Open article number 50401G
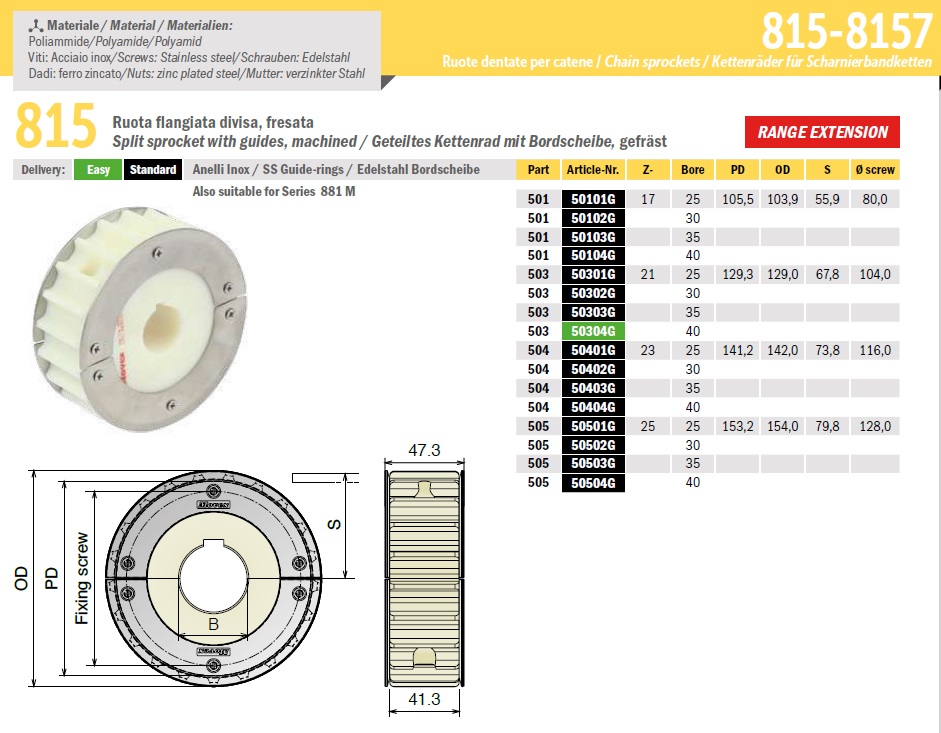This screenshot has width=941, height=733. tap(594, 350)
